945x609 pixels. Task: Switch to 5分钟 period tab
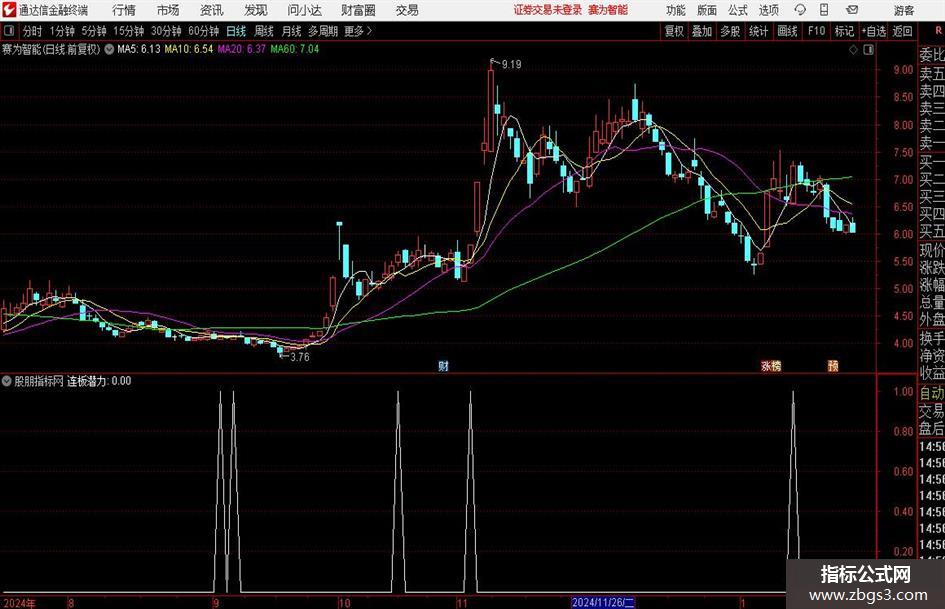pos(94,31)
